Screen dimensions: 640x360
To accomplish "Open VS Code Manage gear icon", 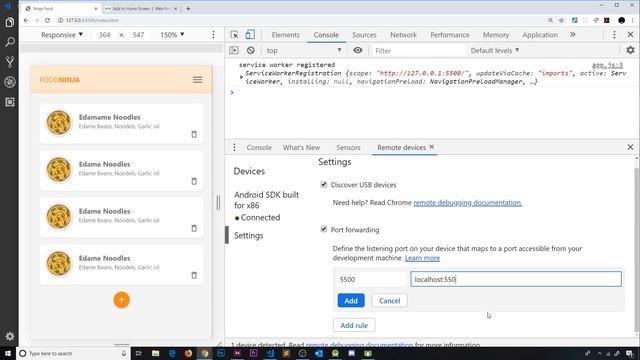I will [x=9, y=336].
